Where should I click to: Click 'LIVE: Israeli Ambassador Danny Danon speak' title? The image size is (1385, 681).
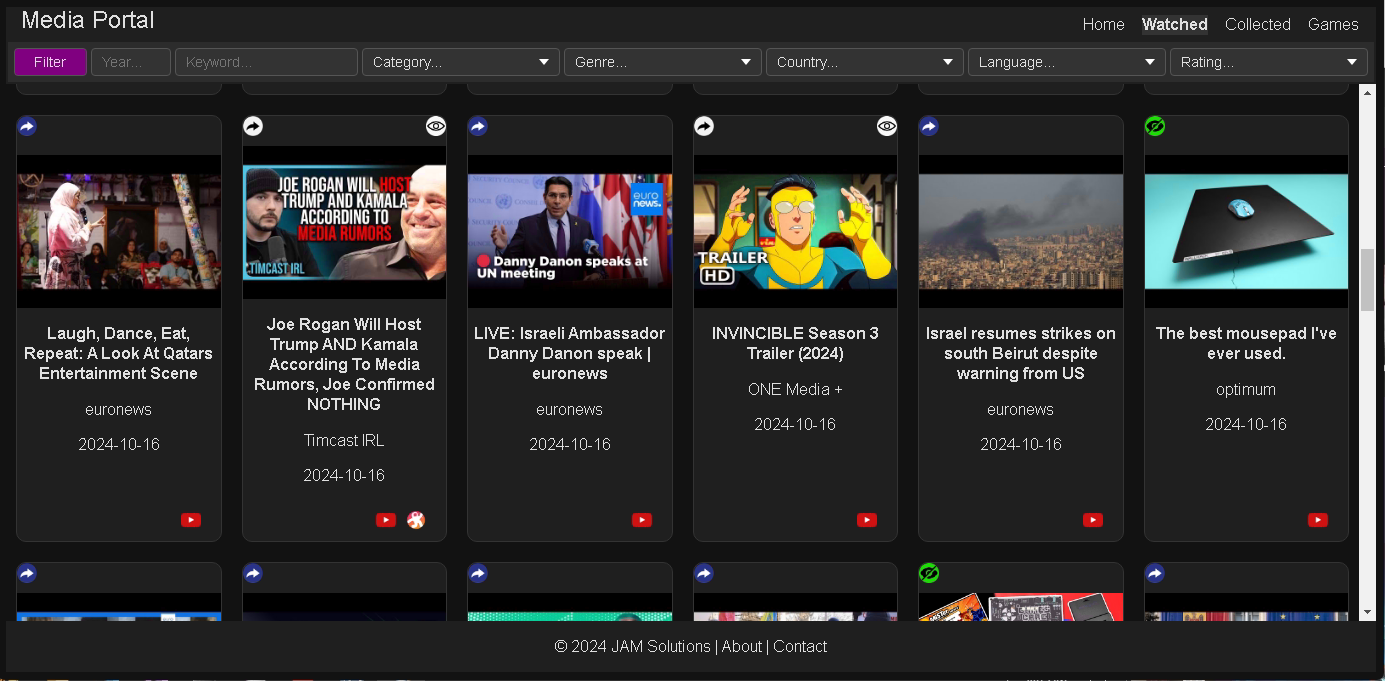[570, 353]
